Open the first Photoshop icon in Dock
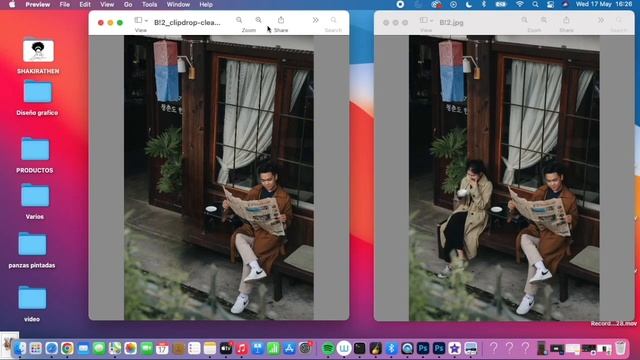Image resolution: width=640 pixels, height=360 pixels. [423, 348]
